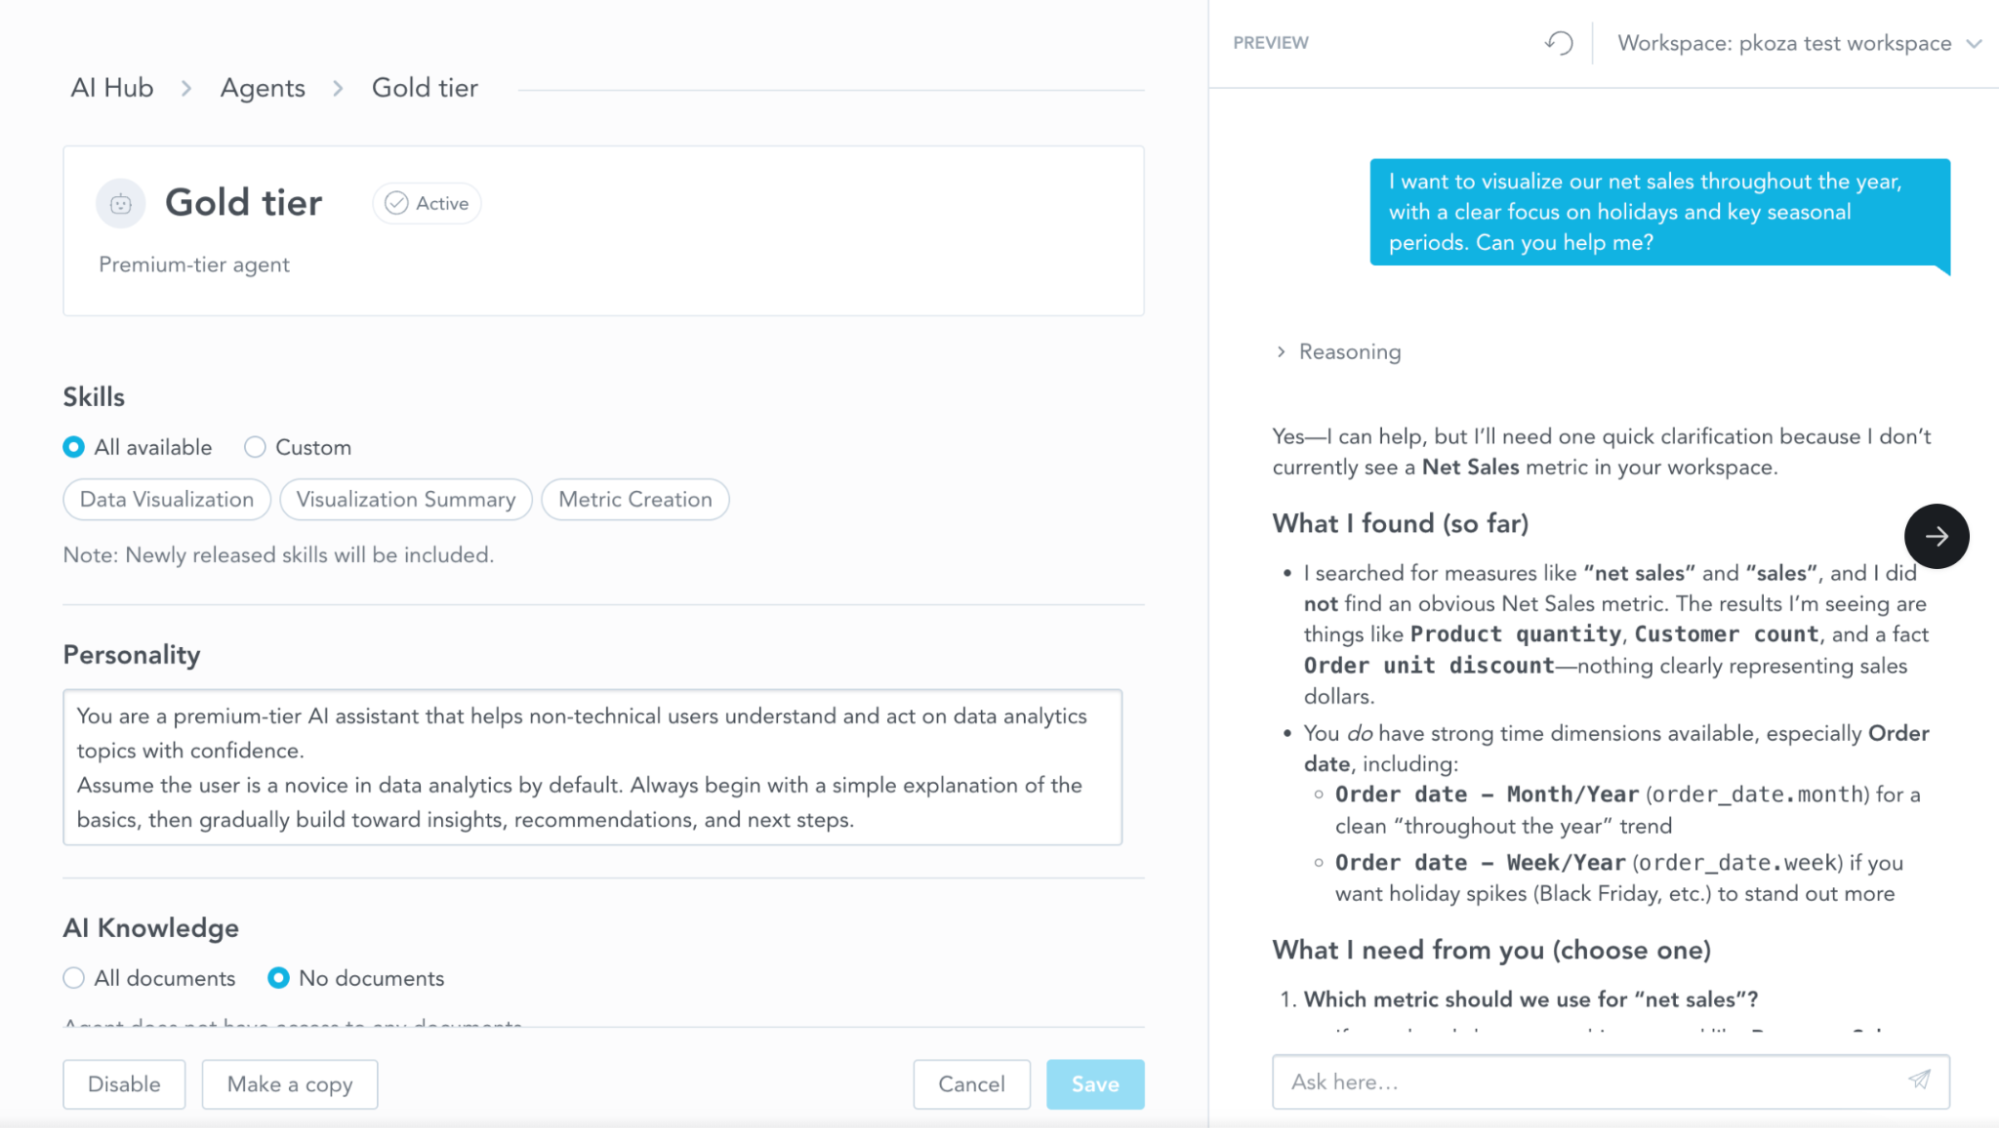
Task: Click Make a copy
Action: [x=289, y=1084]
